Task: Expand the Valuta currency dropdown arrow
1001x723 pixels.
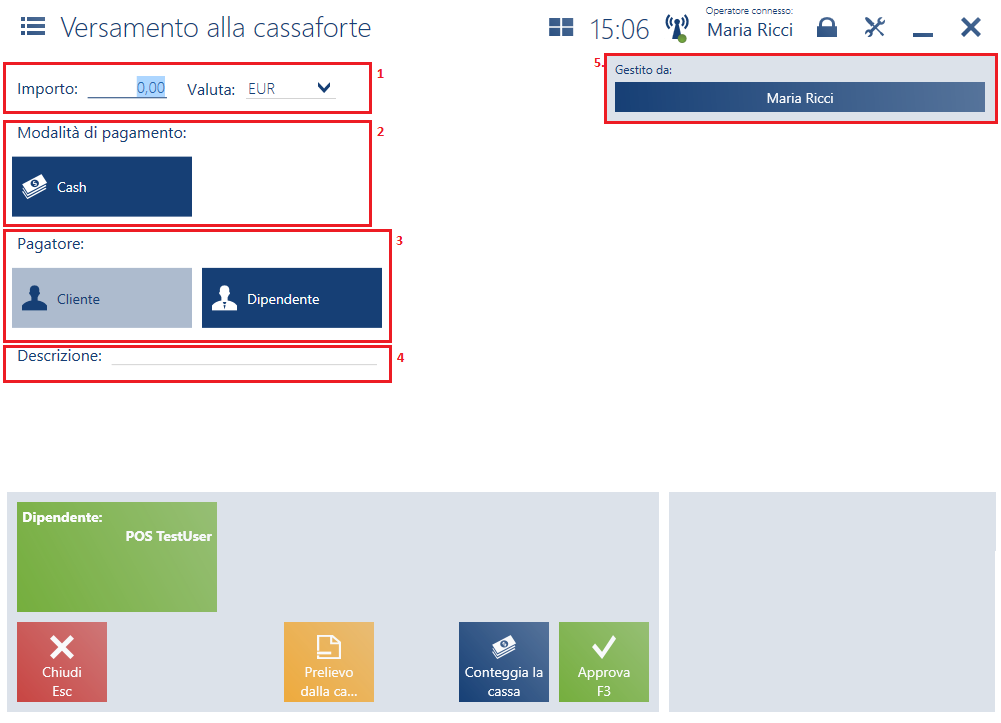Action: click(323, 88)
